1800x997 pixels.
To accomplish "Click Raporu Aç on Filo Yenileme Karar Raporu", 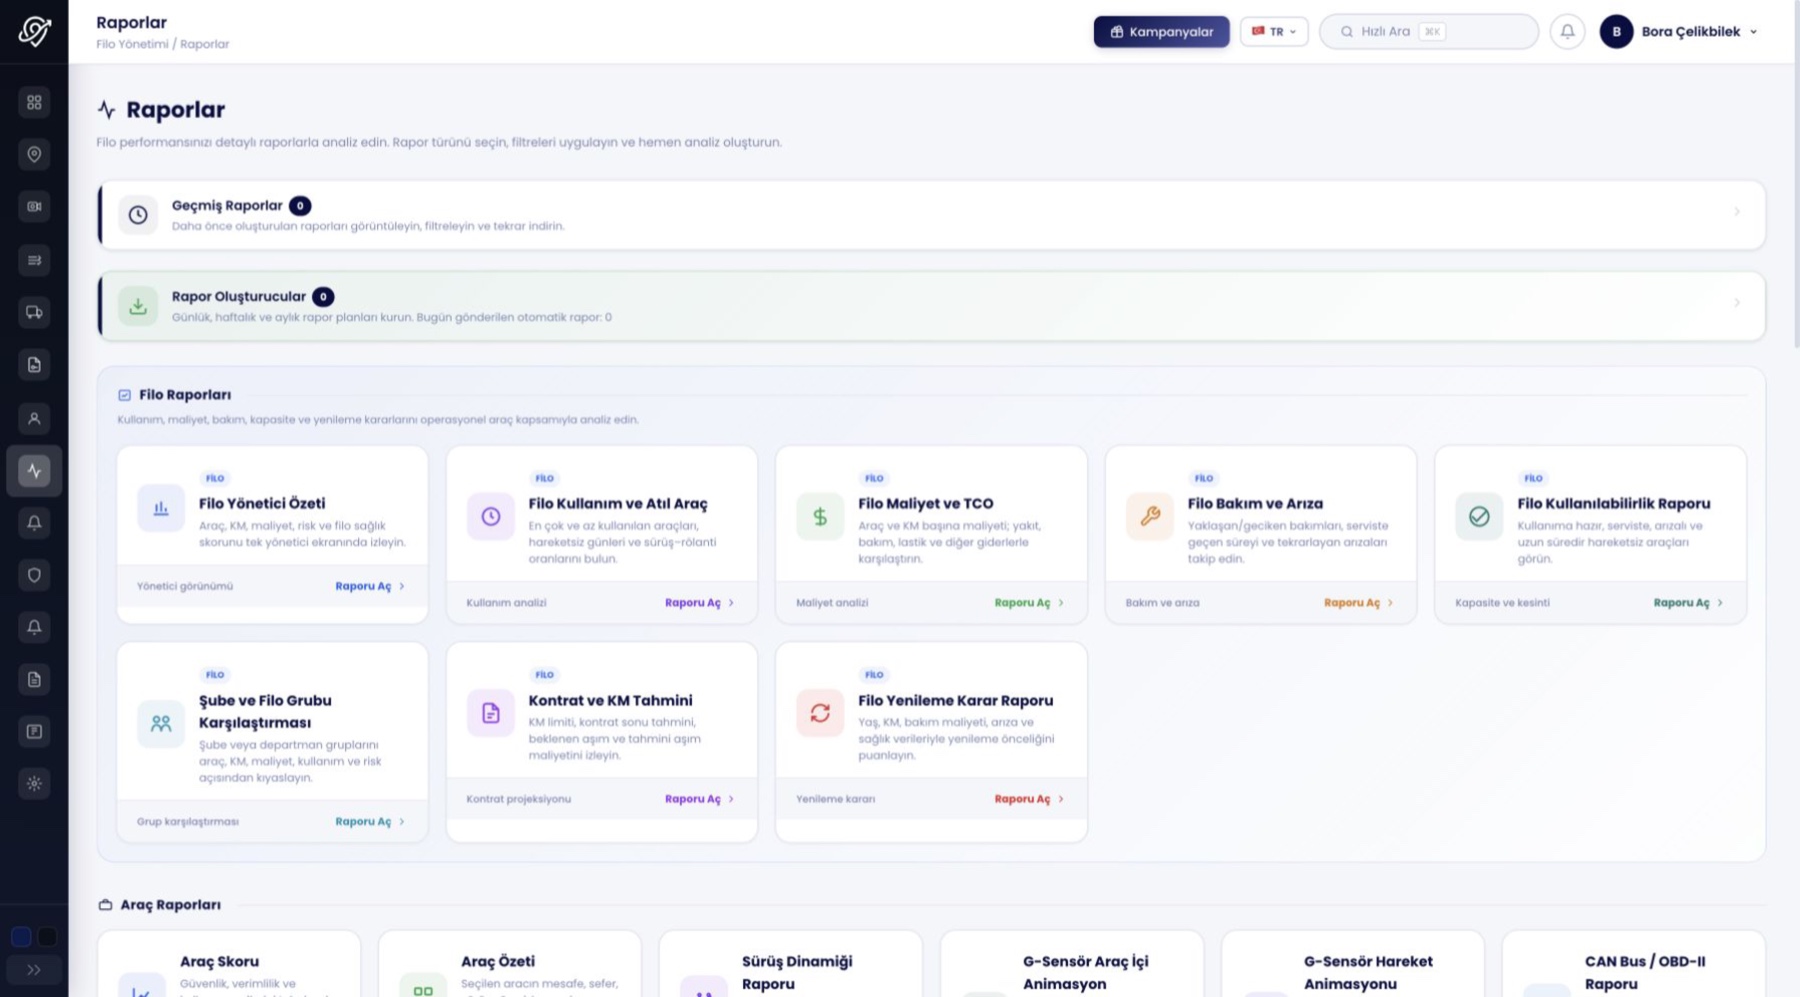I will click(1029, 799).
